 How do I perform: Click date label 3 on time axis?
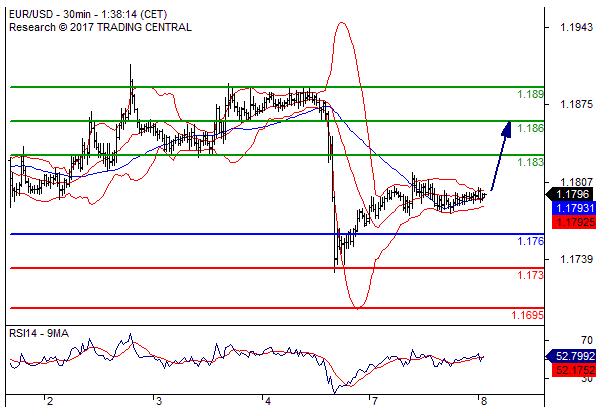158,401
